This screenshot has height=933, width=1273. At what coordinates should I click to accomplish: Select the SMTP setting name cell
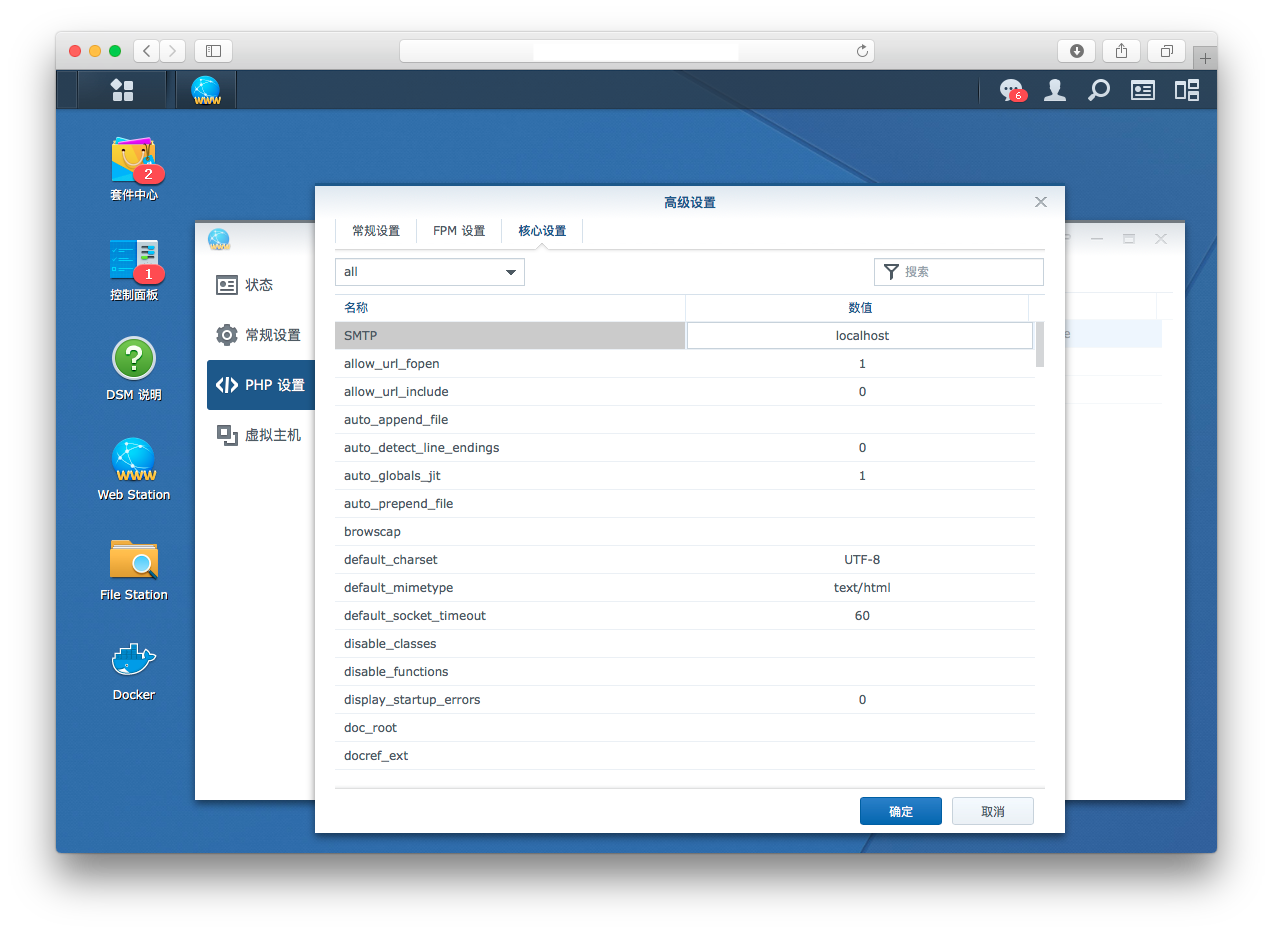click(510, 336)
